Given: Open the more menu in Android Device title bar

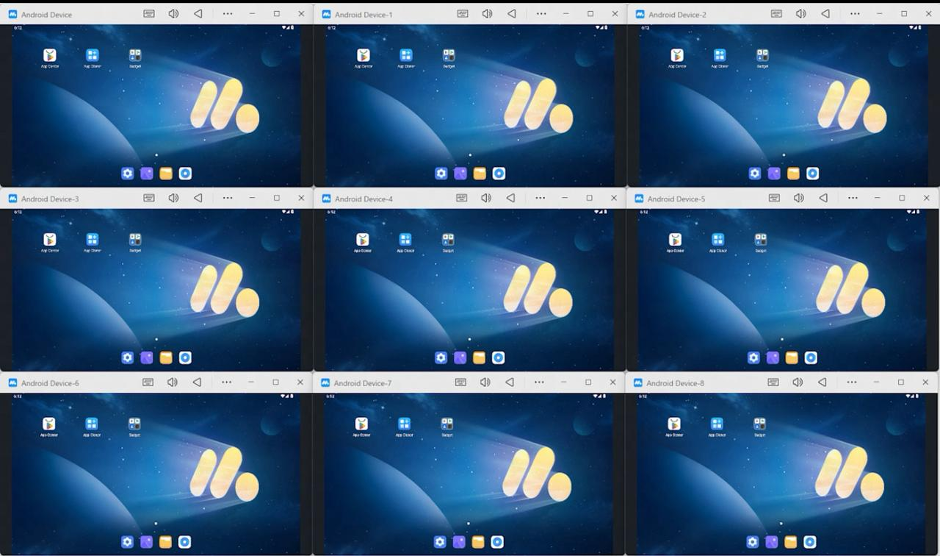Looking at the screenshot, I should pyautogui.click(x=227, y=13).
